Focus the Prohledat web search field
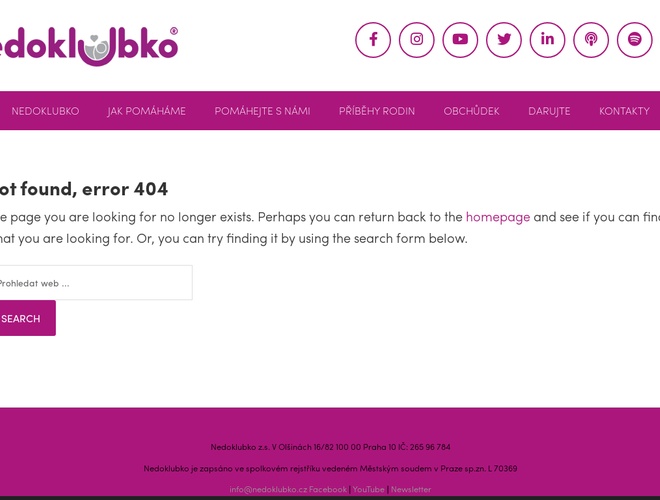660x500 pixels. point(95,283)
